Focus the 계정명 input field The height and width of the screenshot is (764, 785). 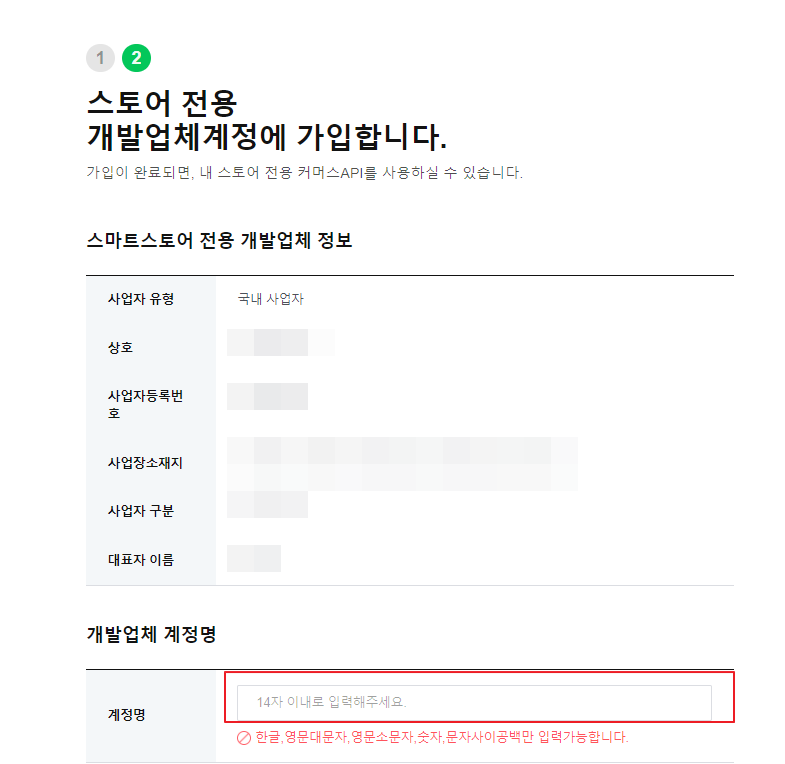[x=474, y=702]
